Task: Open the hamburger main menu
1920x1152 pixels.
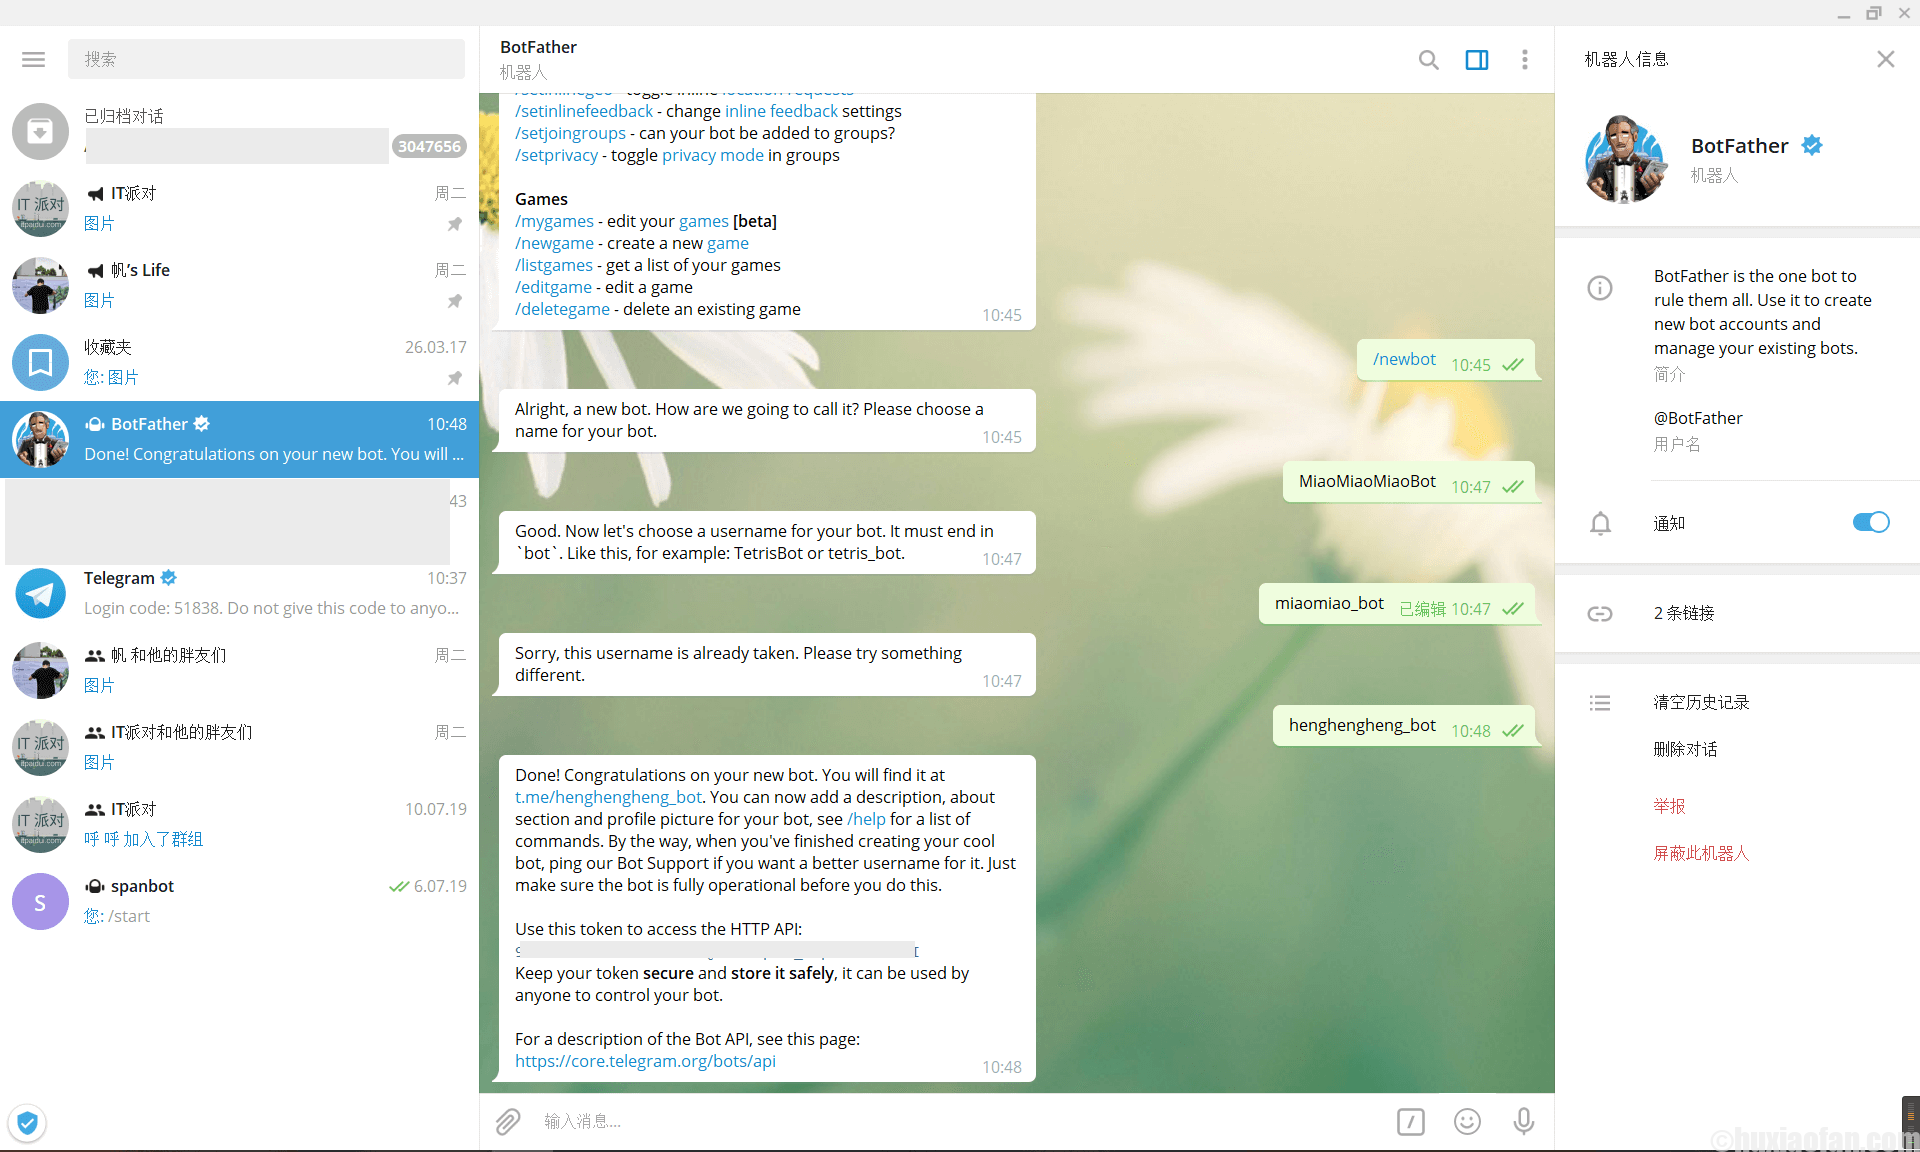Action: tap(33, 59)
